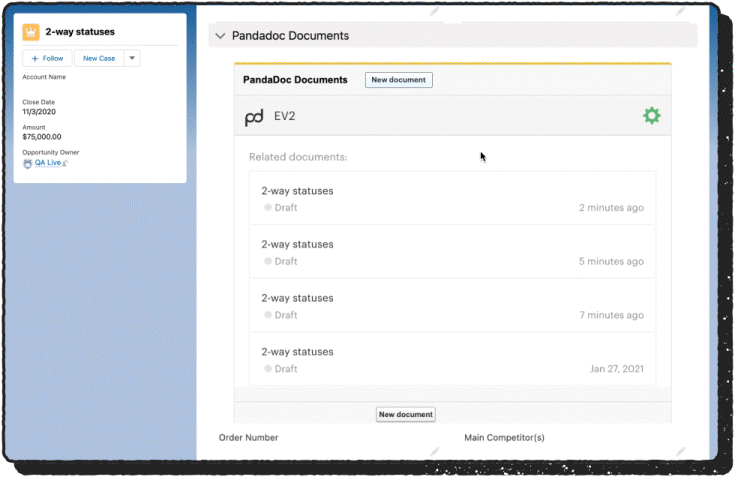This screenshot has width=735, height=477.
Task: Click the Amount value $75,000.00
Action: pyautogui.click(x=42, y=137)
